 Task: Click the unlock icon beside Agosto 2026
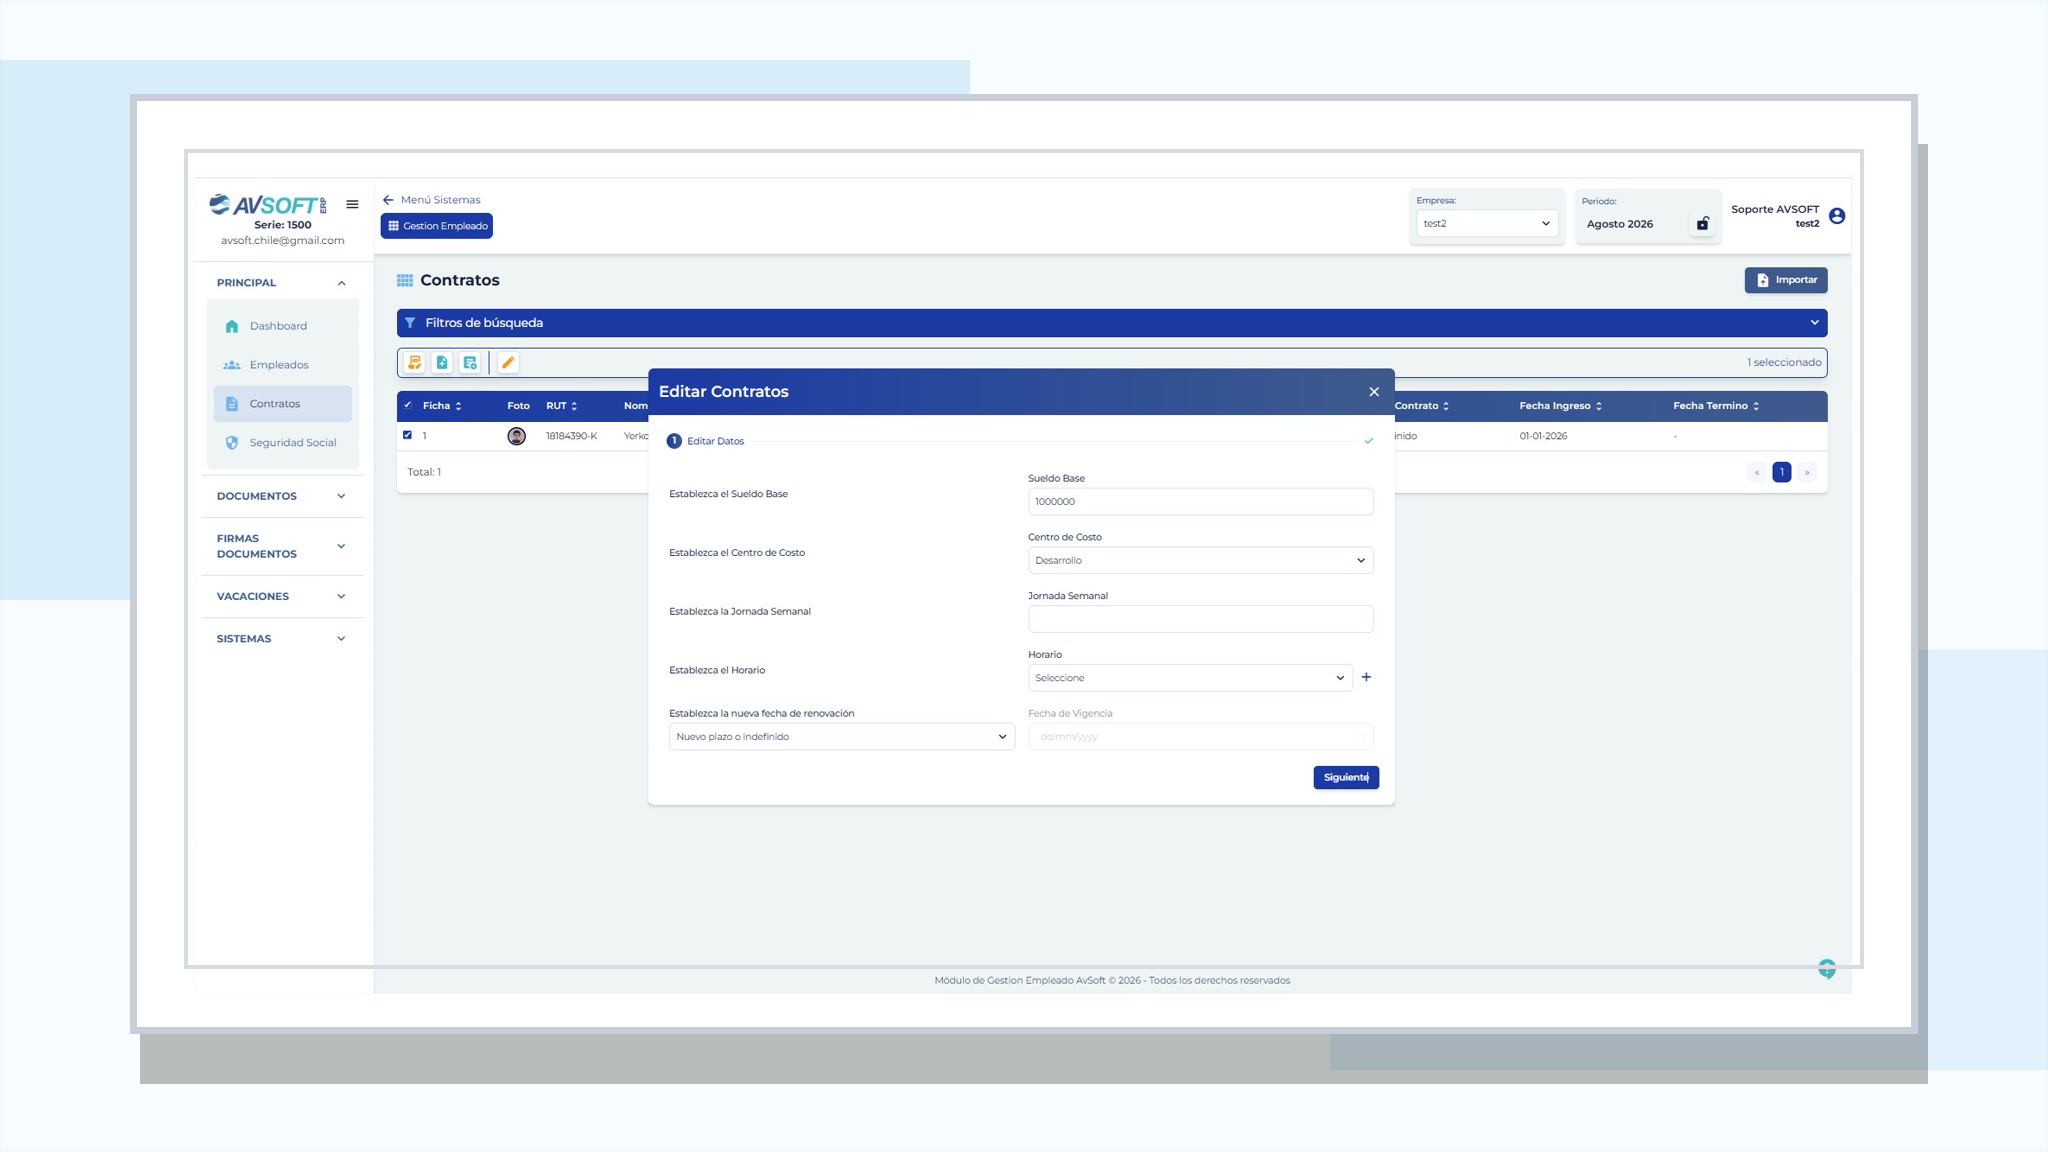(1703, 224)
